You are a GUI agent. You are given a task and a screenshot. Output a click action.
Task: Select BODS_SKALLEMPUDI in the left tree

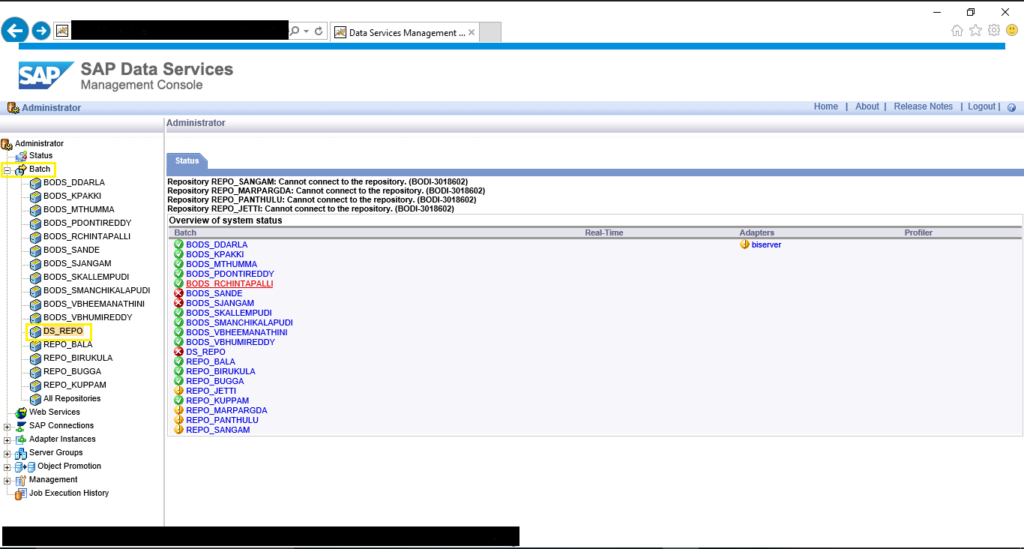coord(86,277)
